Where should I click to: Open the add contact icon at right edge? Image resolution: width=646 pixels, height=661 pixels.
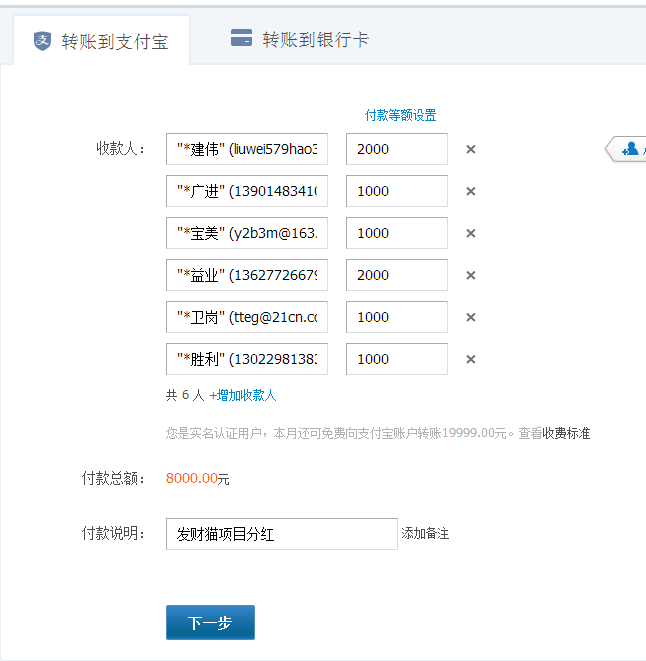tap(630, 150)
